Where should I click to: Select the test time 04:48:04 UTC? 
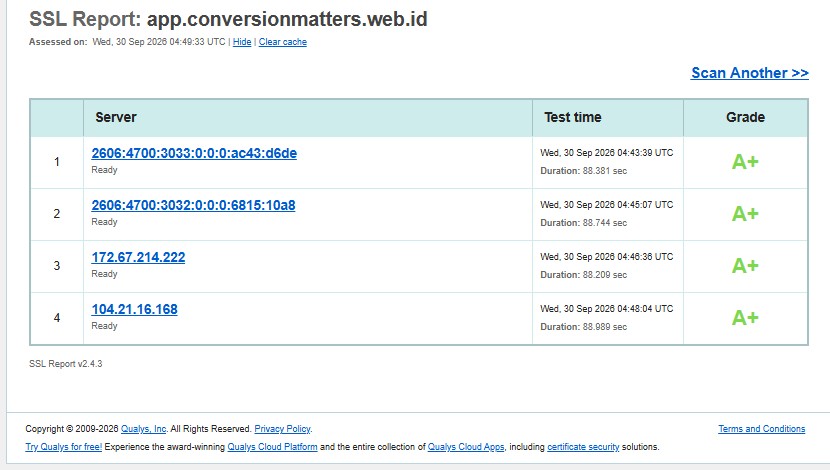click(x=607, y=309)
